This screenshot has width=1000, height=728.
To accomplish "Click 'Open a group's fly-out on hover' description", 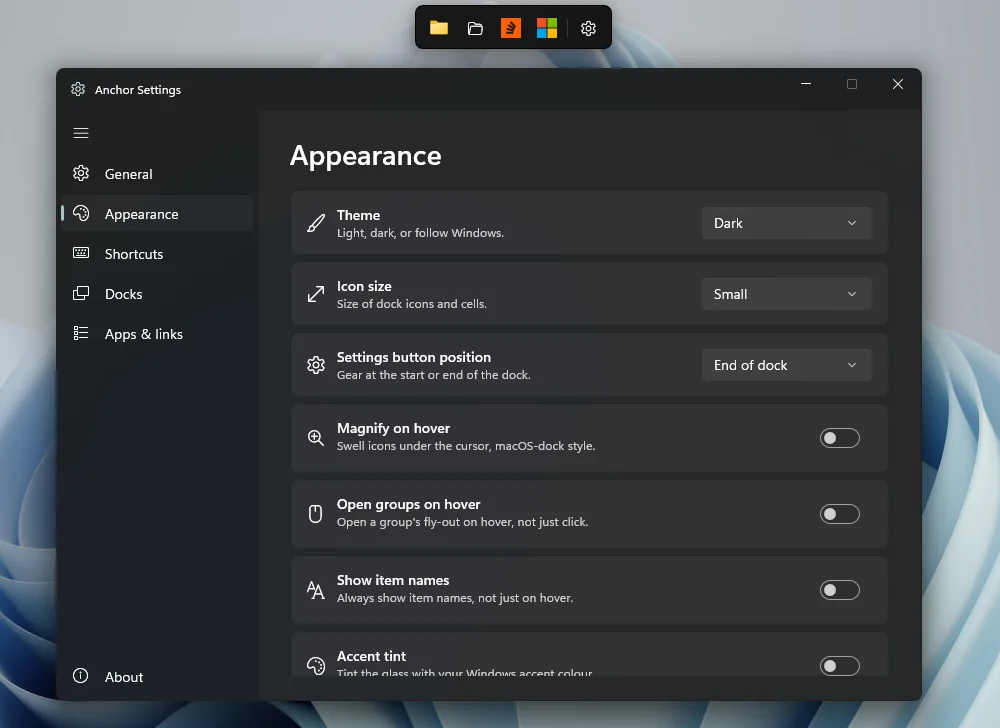I will 462,522.
